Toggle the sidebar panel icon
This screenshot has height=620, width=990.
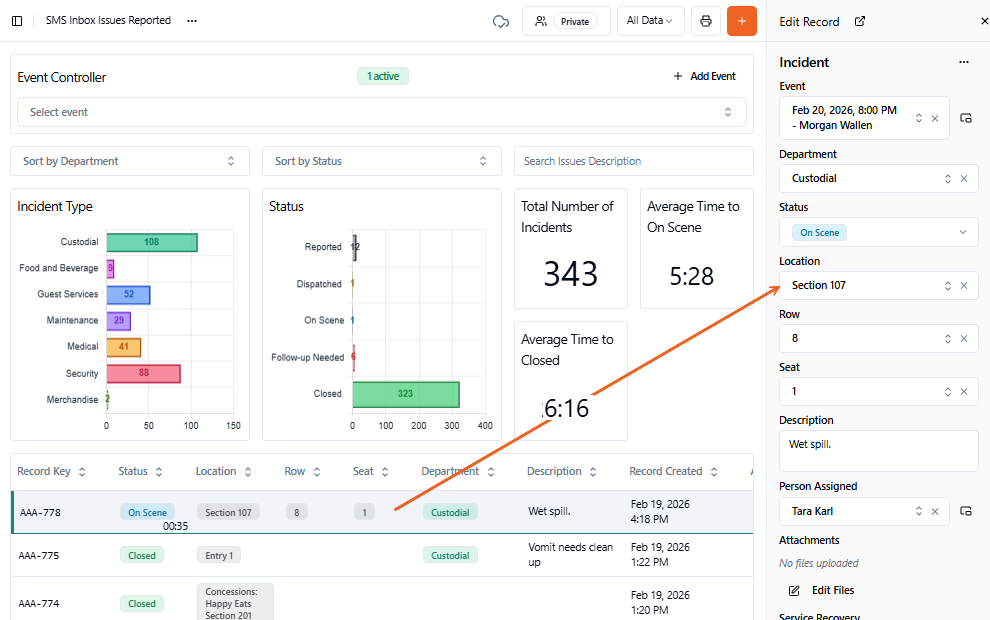17,21
